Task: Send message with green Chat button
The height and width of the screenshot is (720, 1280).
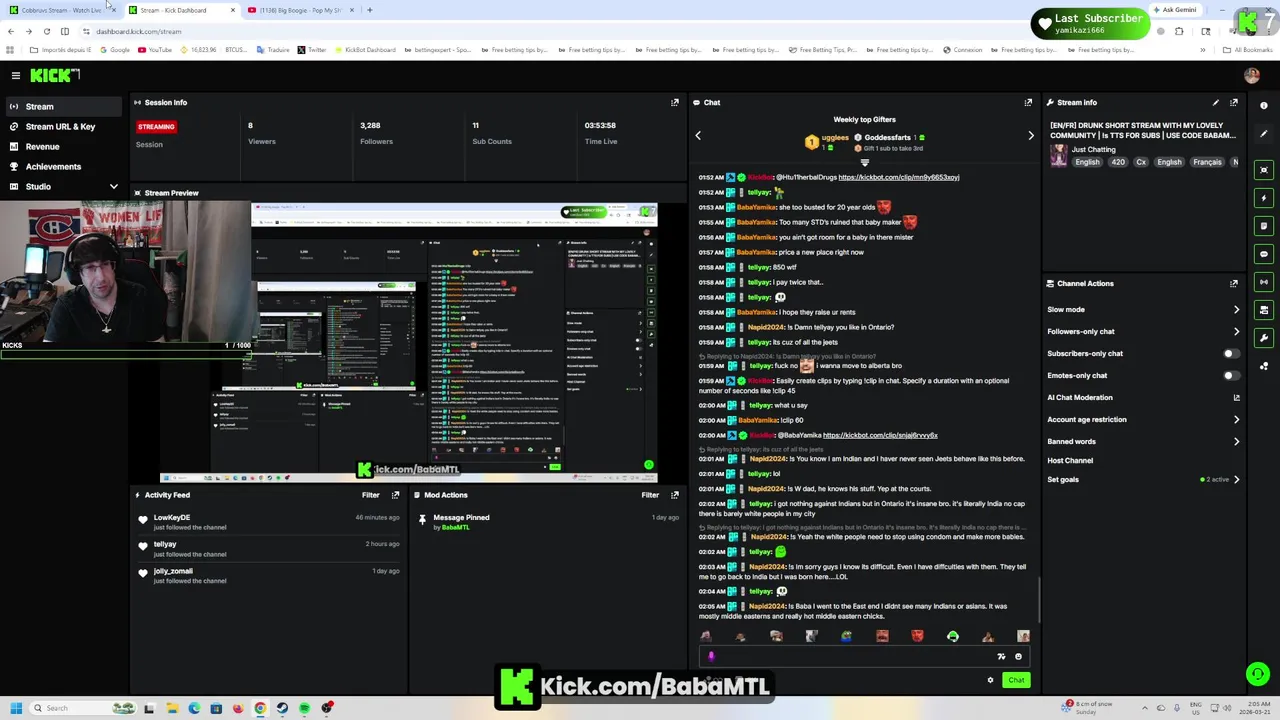Action: [1016, 680]
